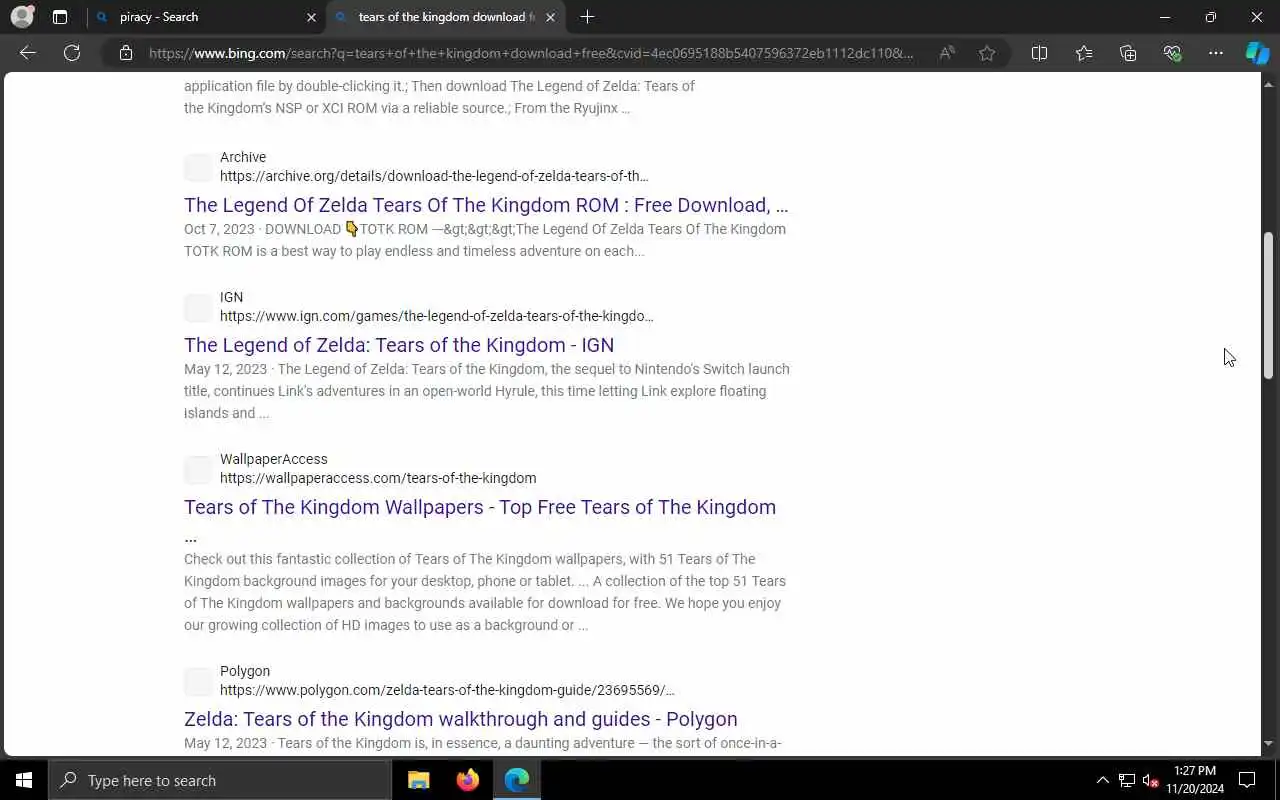The width and height of the screenshot is (1280, 800).
Task: Open 'Tears Of The Kingdom ROM : Free Download' result
Action: click(486, 205)
